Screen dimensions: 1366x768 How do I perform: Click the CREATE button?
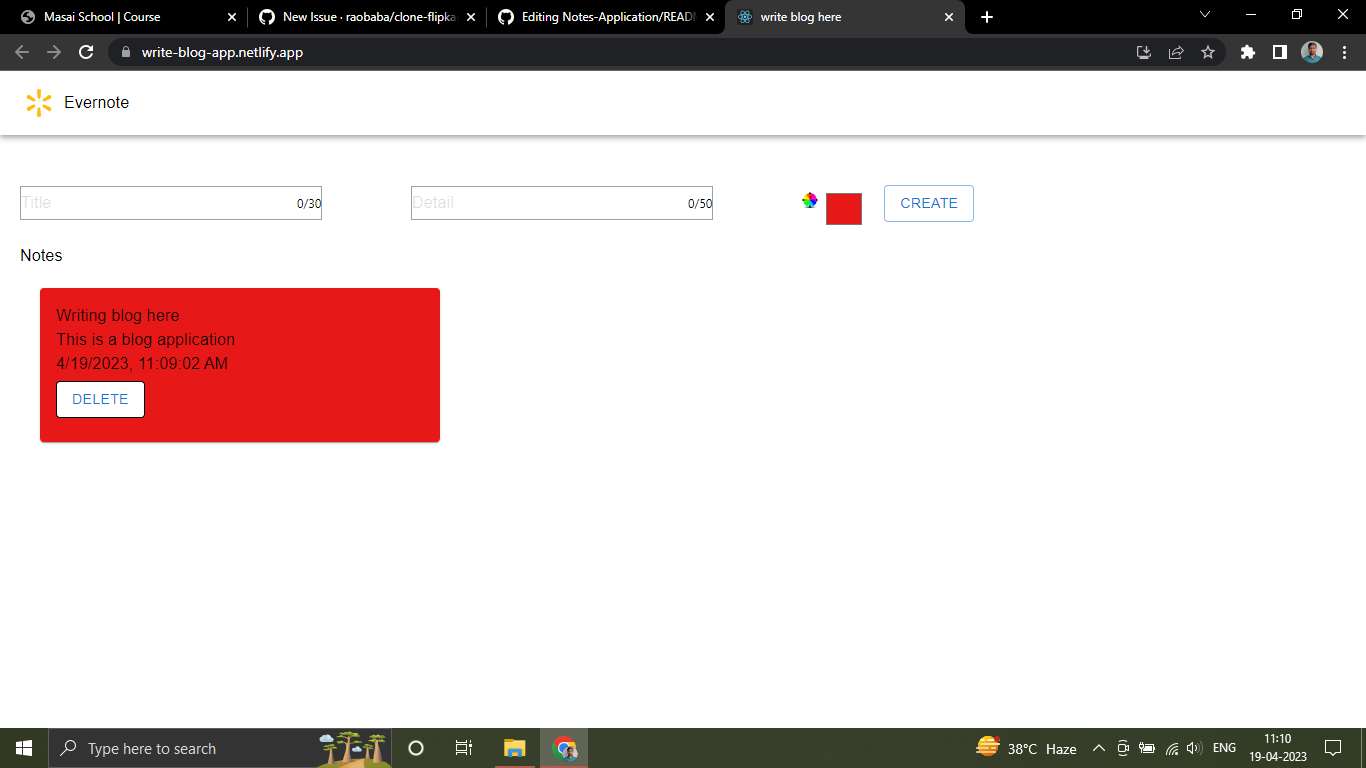point(929,203)
